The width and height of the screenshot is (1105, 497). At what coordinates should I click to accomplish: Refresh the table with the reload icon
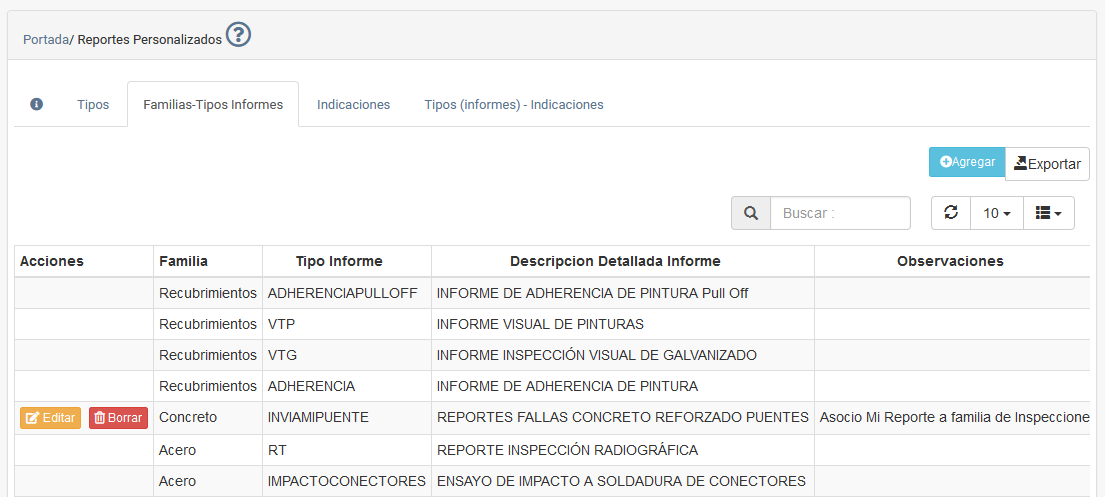coord(951,213)
